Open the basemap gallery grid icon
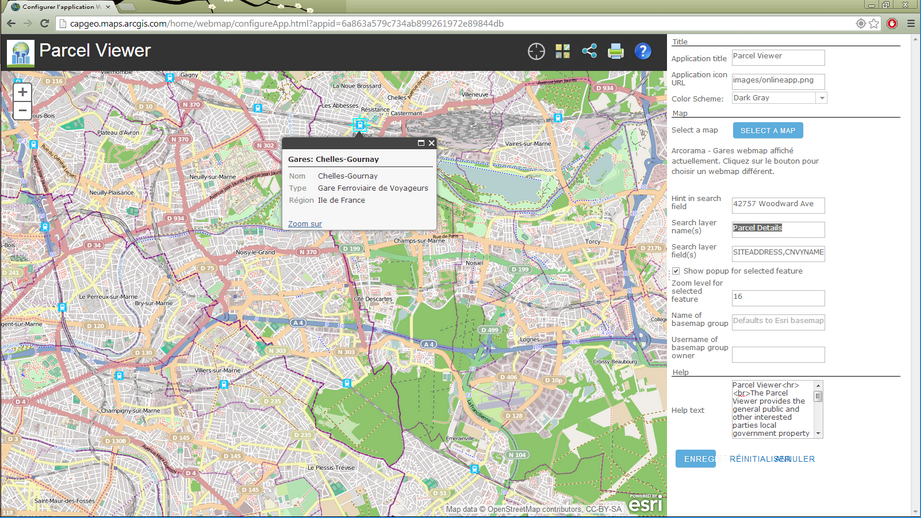 pos(563,51)
